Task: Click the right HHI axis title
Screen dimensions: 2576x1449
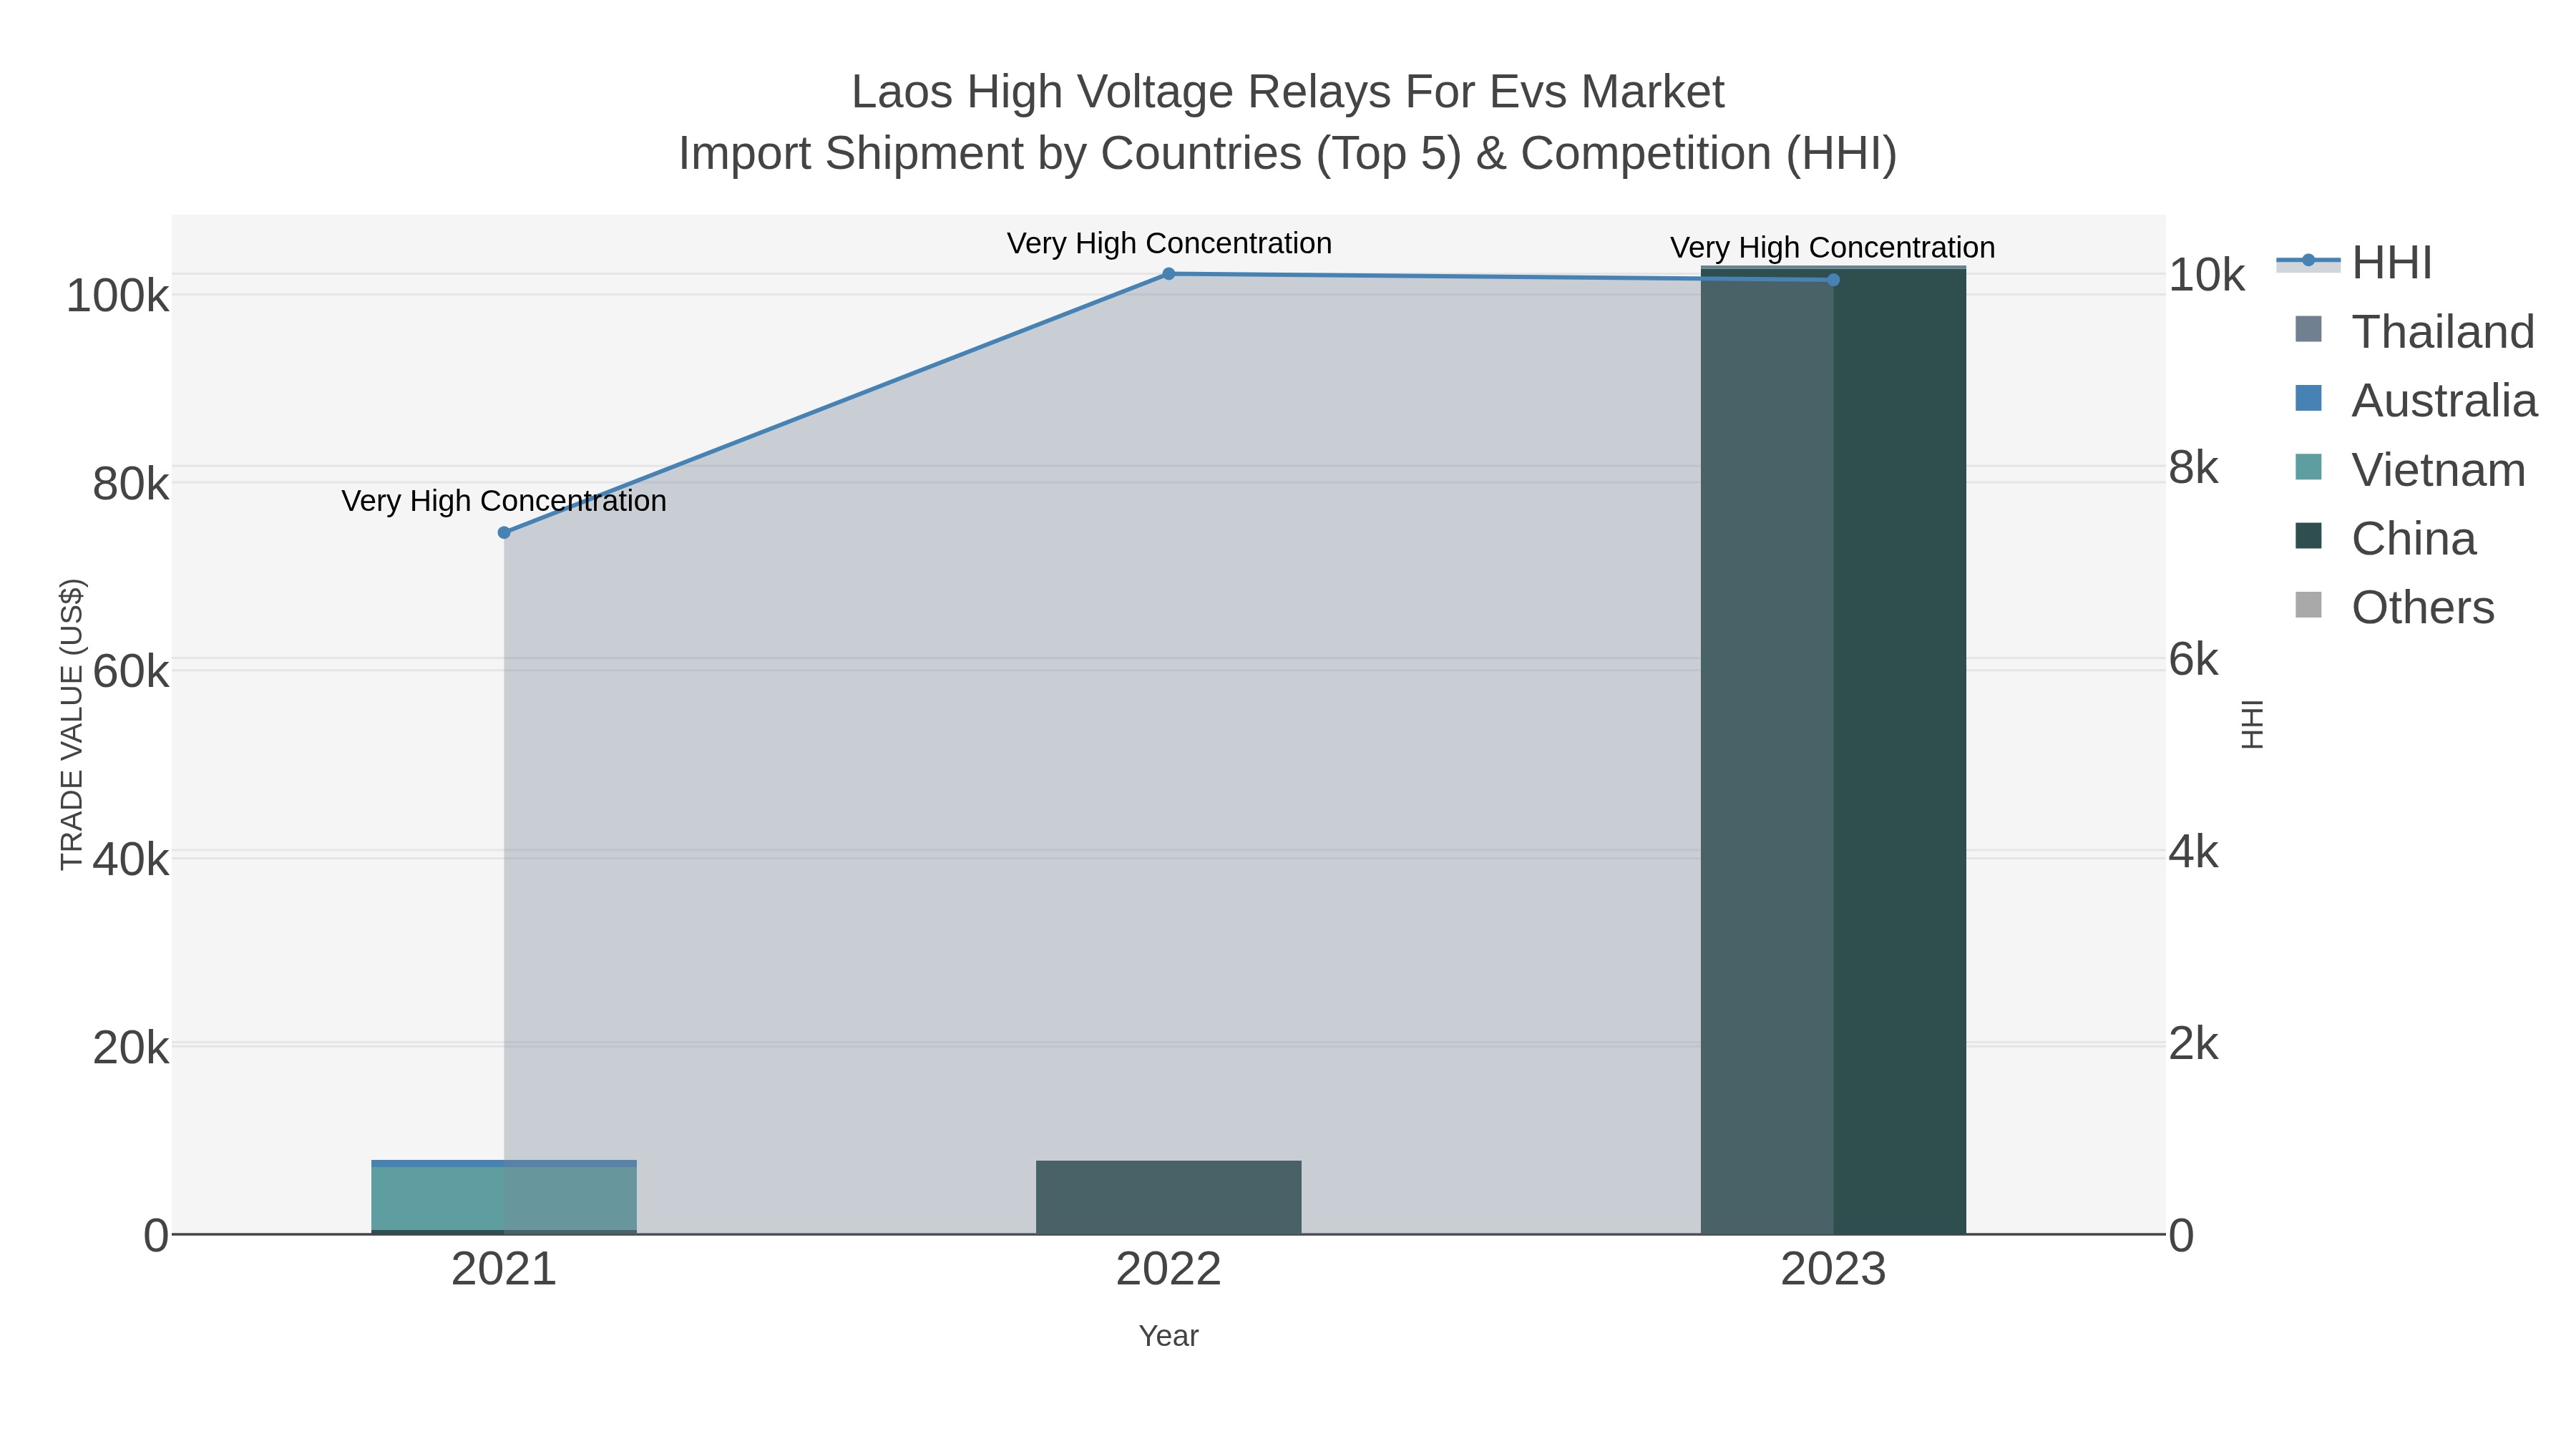Action: (2252, 724)
